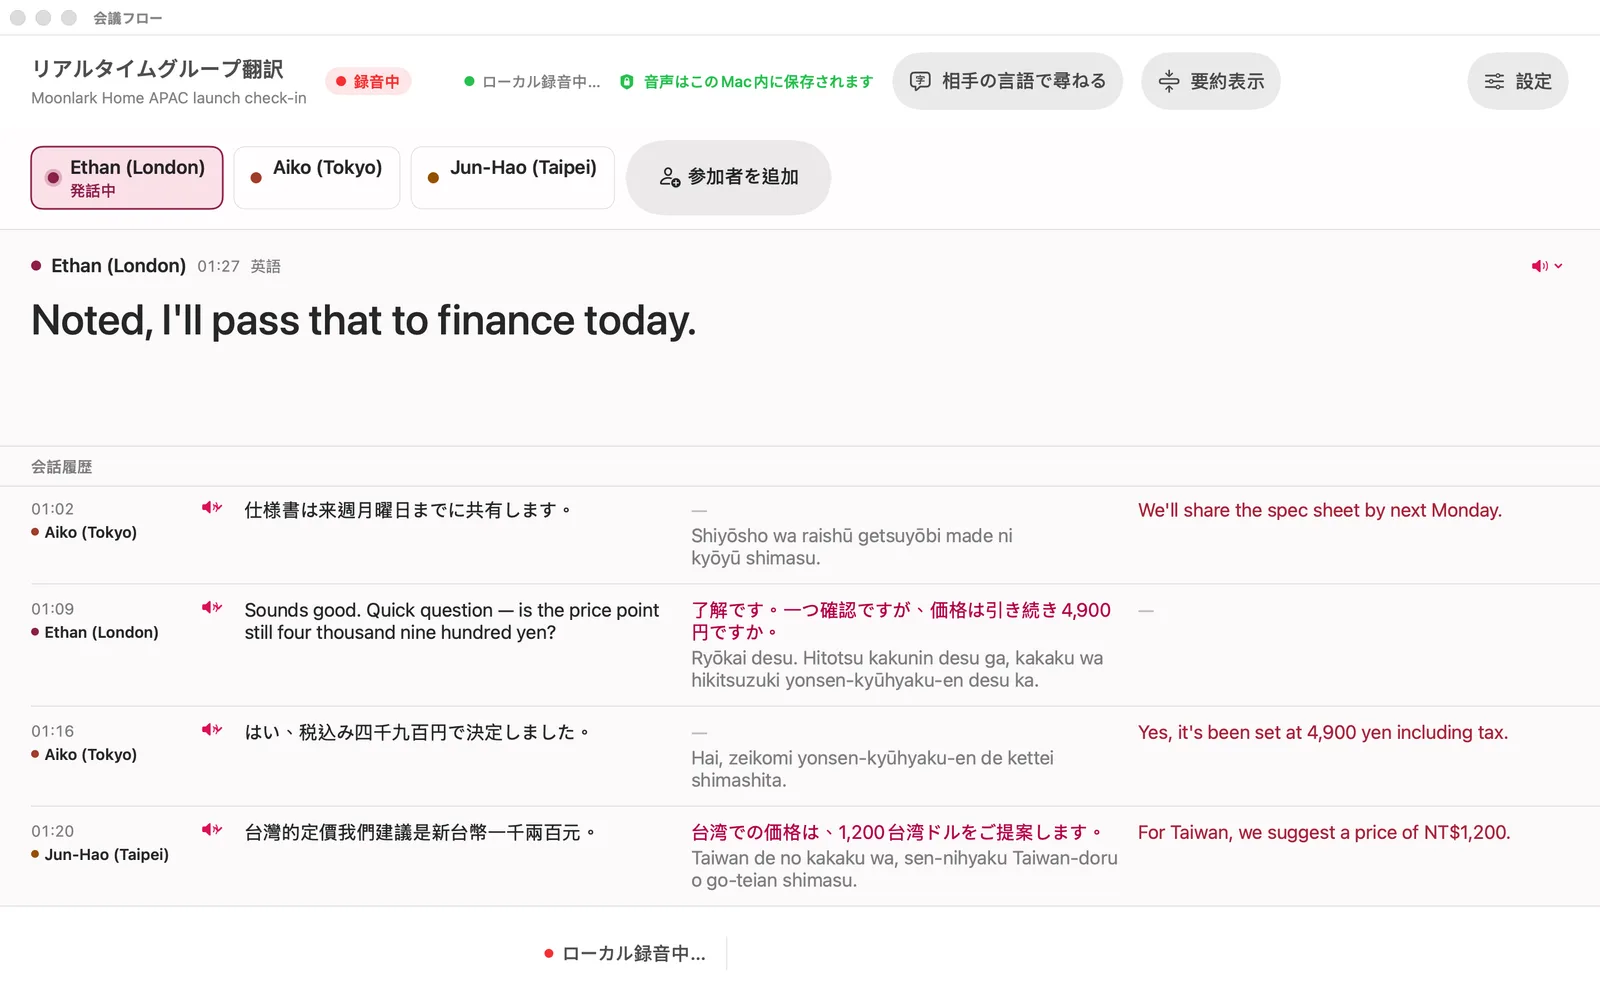Viewport: 1600px width, 1000px height.
Task: Click the 相手の言語で尋ねる button
Action: point(1007,81)
